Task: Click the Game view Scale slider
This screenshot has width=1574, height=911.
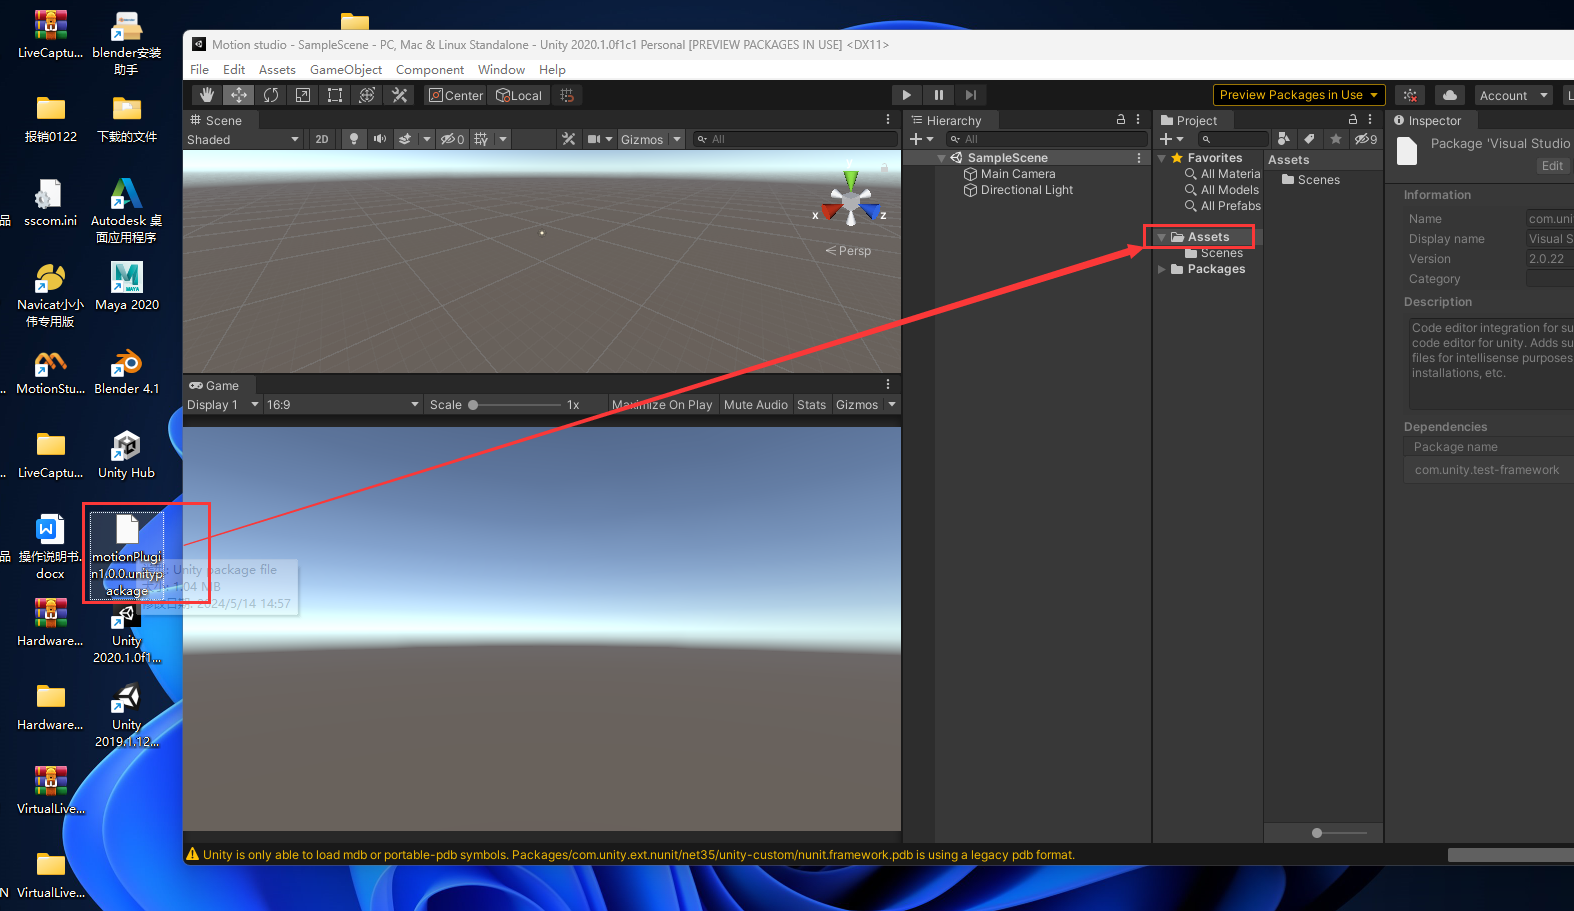Action: tap(515, 405)
